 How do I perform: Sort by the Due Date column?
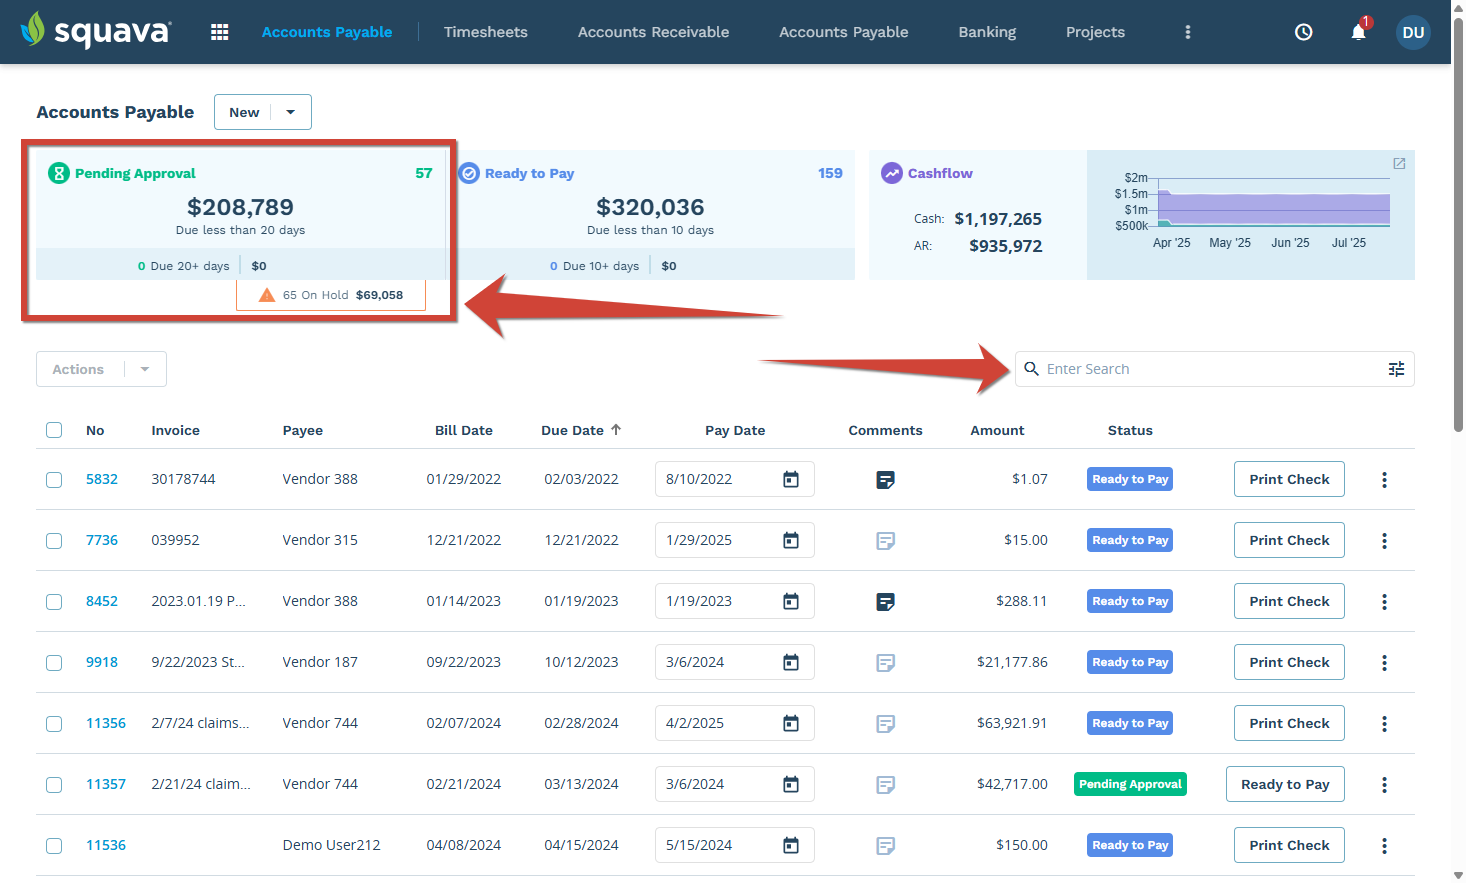click(581, 430)
